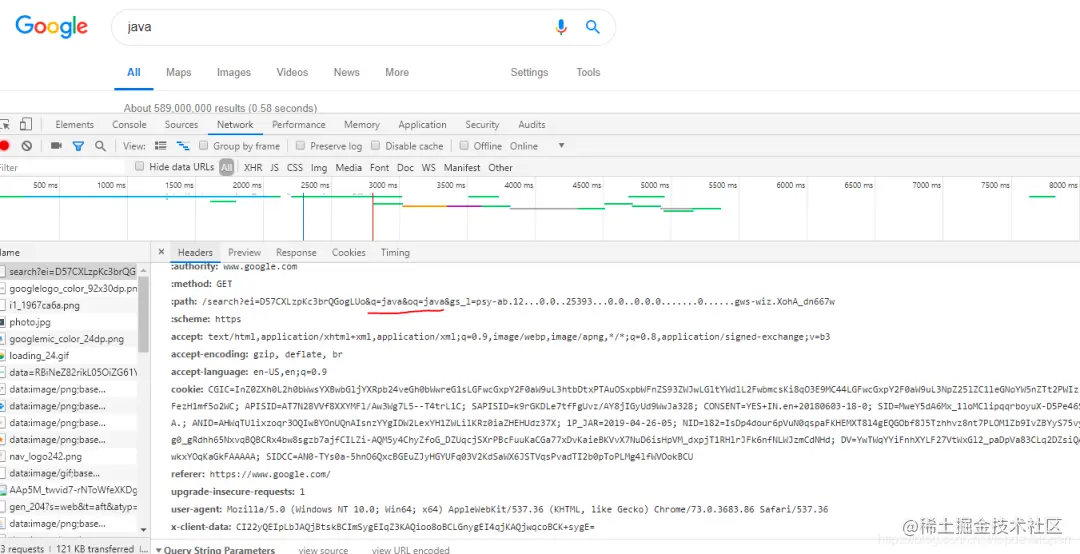Open the Security tab
The width and height of the screenshot is (1080, 554).
point(482,125)
